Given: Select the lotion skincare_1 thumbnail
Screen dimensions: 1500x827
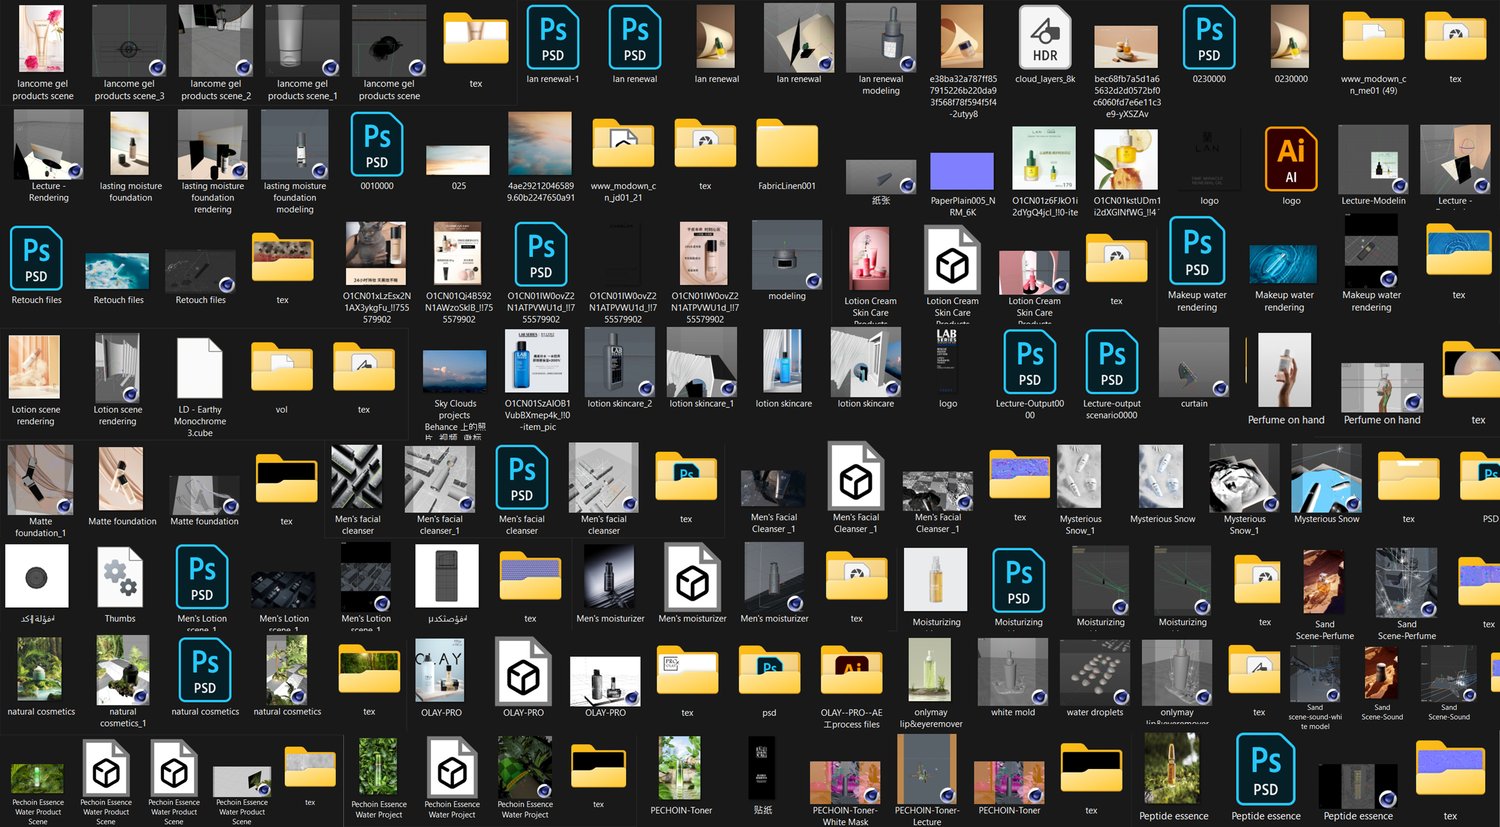Looking at the screenshot, I should [702, 361].
